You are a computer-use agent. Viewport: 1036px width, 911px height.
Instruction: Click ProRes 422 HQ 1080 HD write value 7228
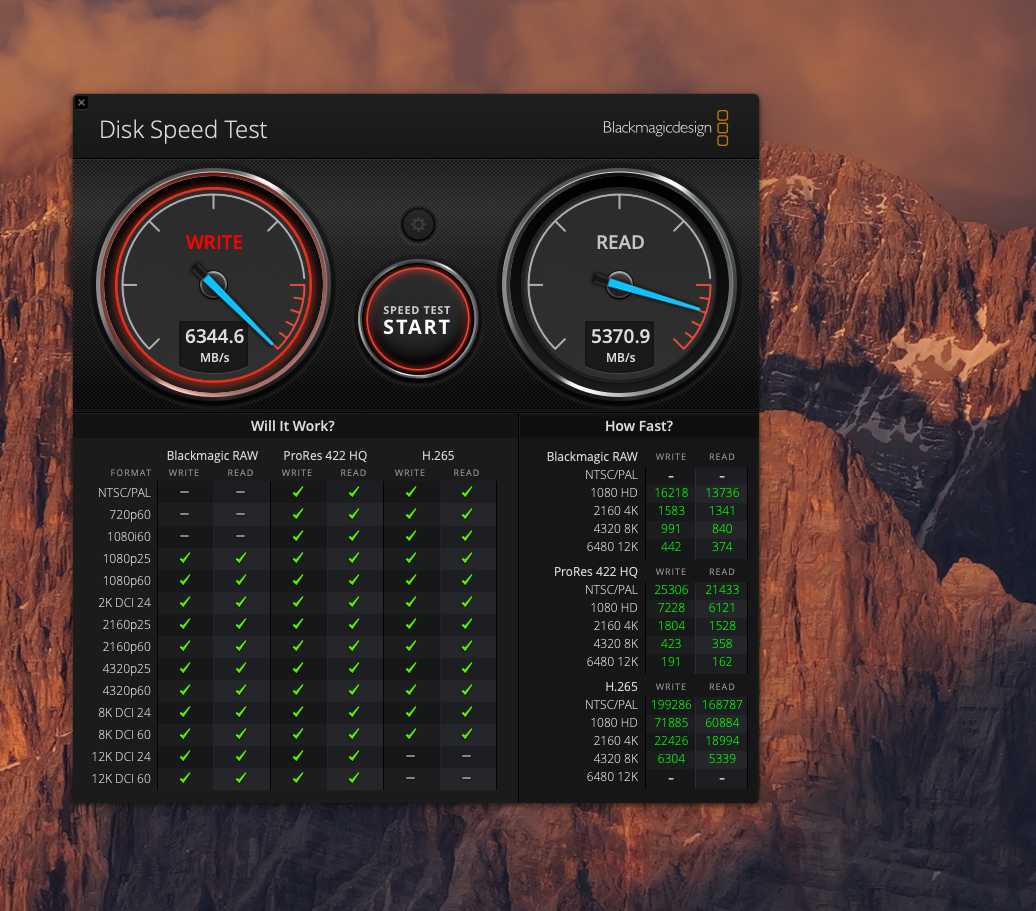point(671,608)
